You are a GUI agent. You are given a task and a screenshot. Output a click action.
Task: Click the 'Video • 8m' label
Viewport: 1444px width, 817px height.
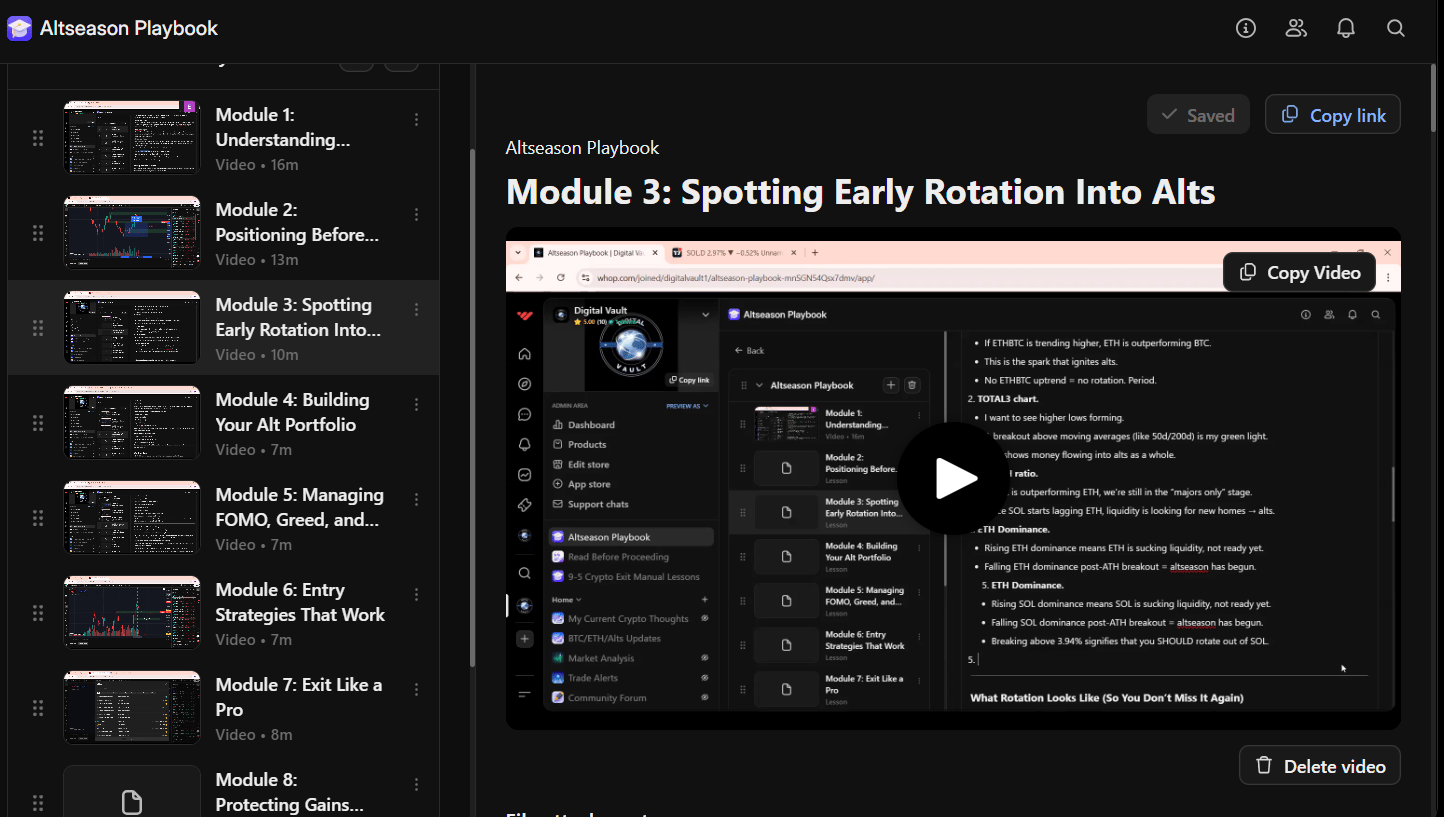[x=254, y=735]
